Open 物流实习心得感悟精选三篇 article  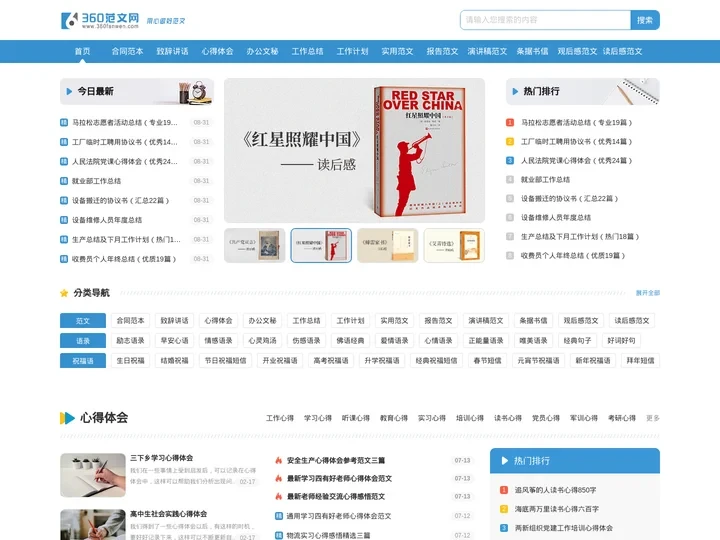point(328,535)
